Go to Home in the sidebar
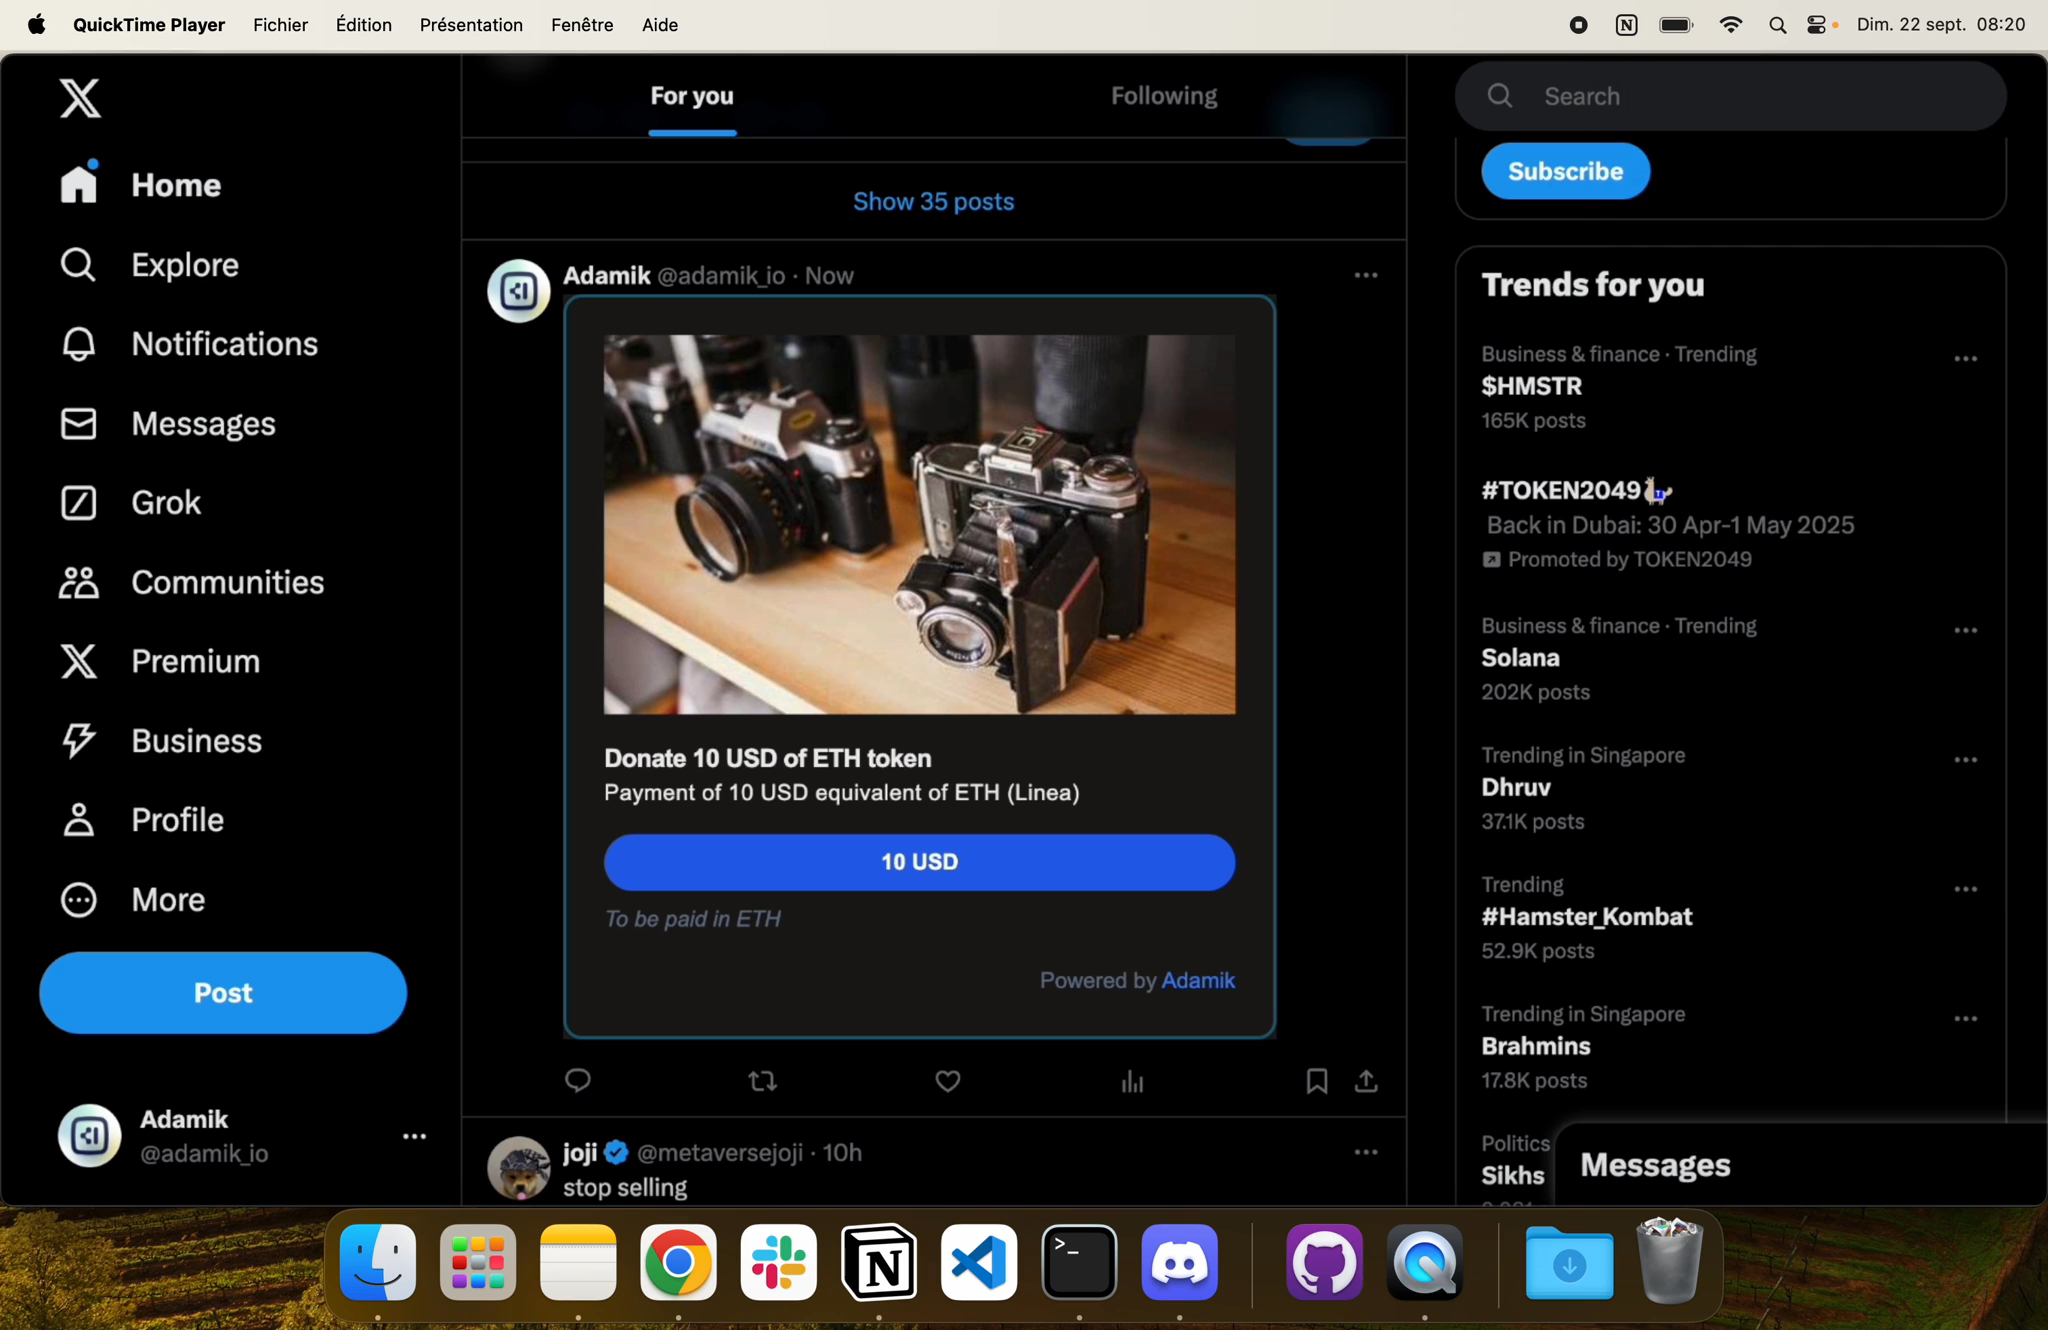Viewport: 2048px width, 1330px height. 140,185
